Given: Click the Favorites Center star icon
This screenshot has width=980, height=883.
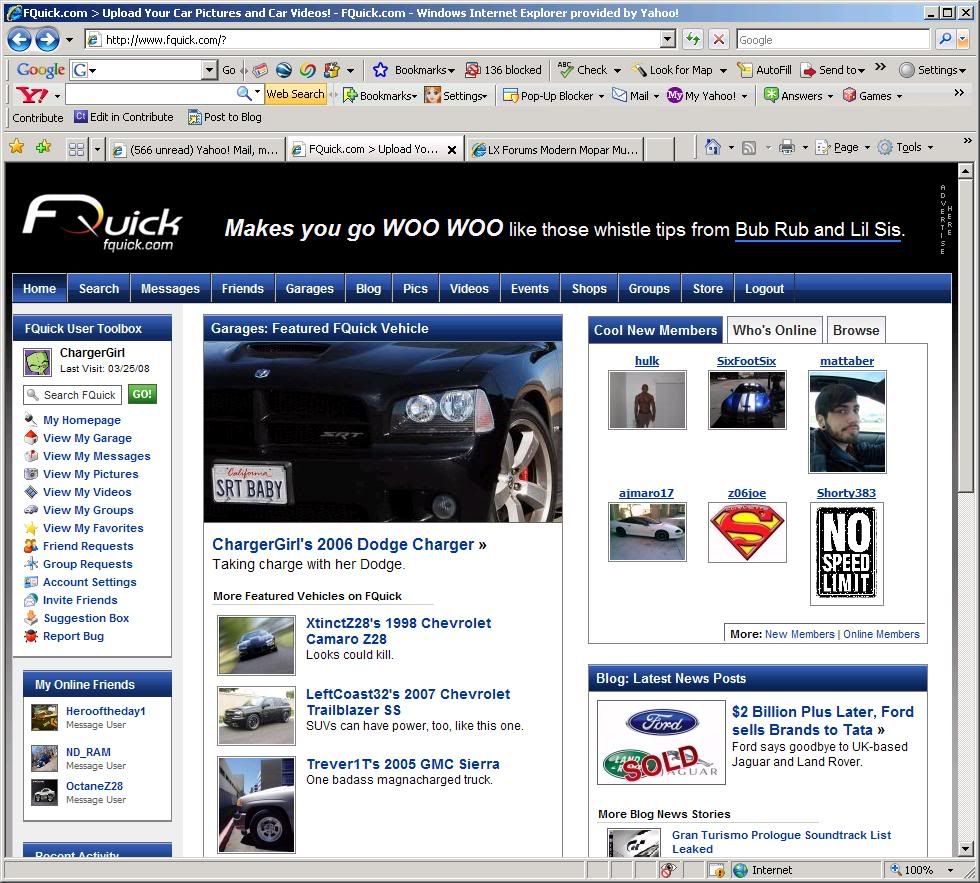Looking at the screenshot, I should click(17, 147).
